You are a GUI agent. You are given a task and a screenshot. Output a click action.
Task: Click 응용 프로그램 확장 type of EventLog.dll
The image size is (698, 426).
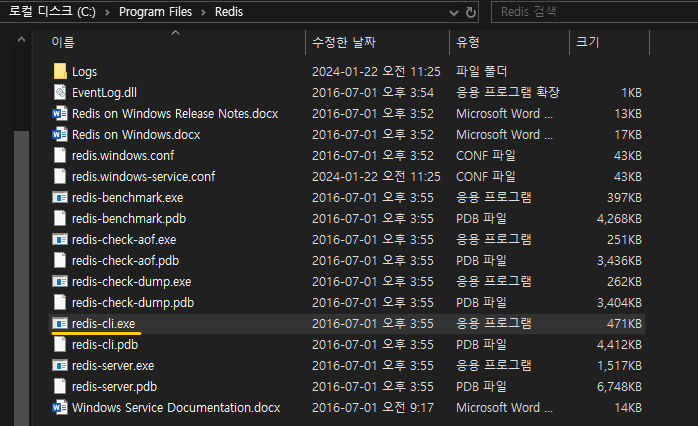(x=507, y=92)
